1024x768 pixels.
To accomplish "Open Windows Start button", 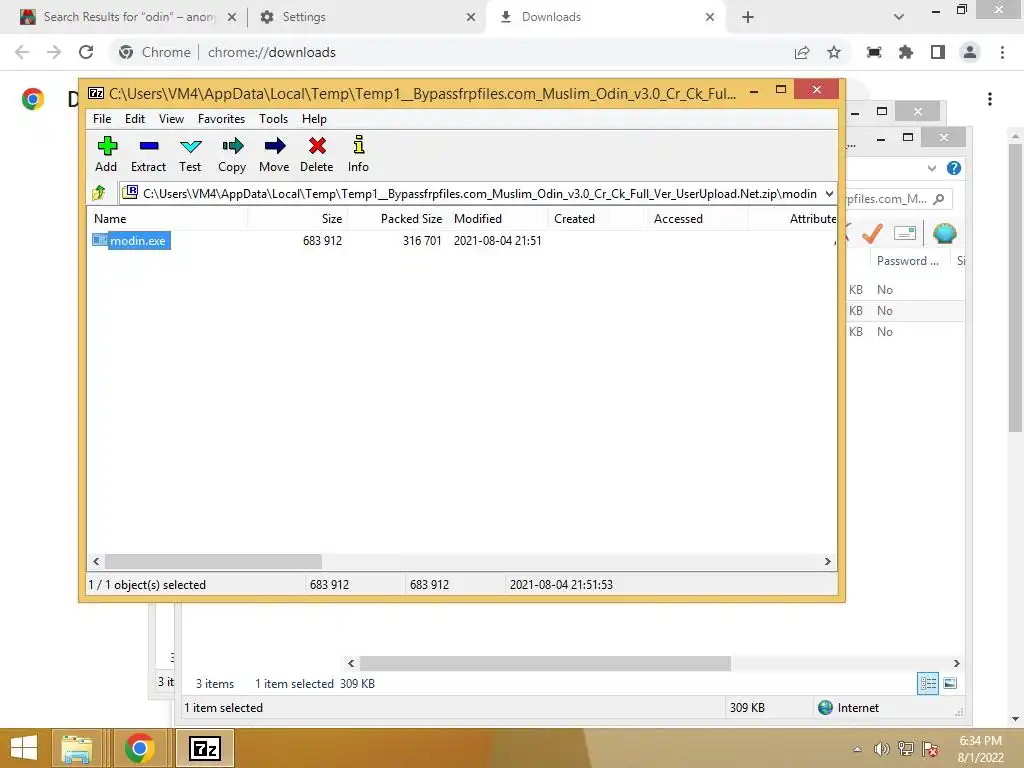I will 24,748.
